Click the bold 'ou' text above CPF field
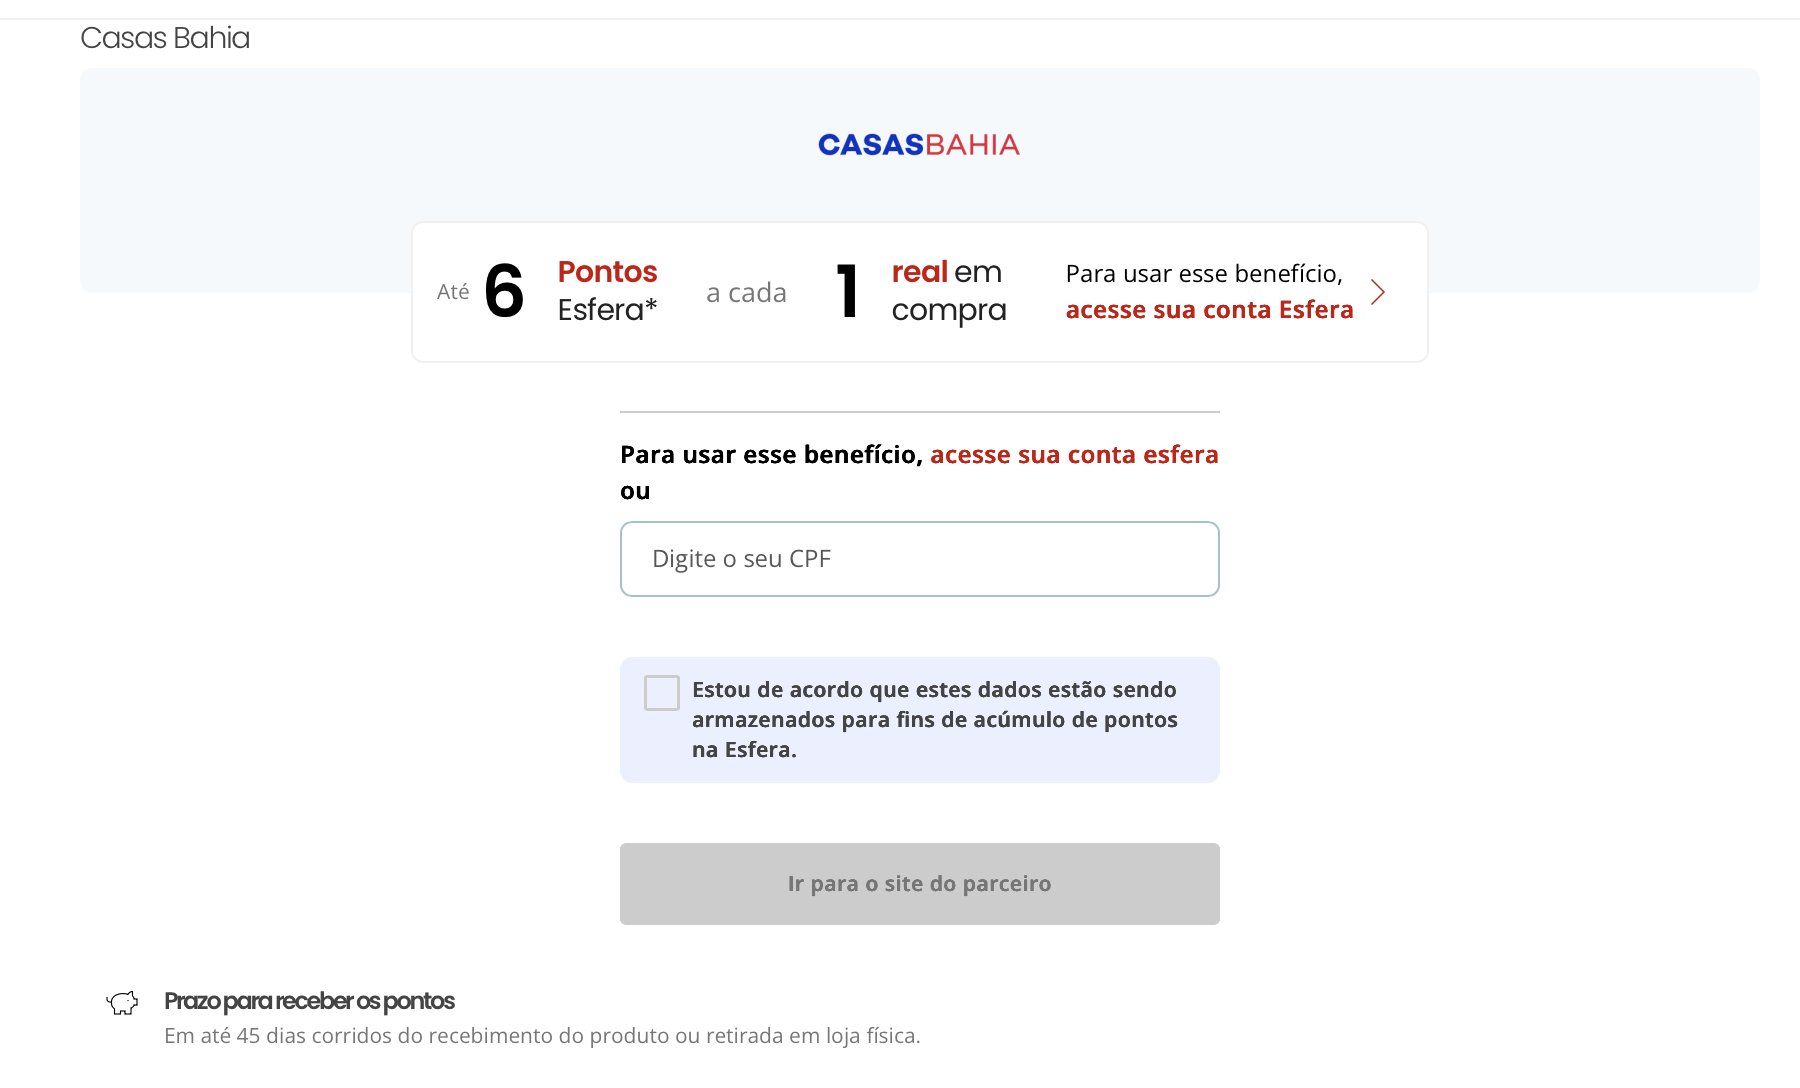1800x1088 pixels. [x=635, y=491]
